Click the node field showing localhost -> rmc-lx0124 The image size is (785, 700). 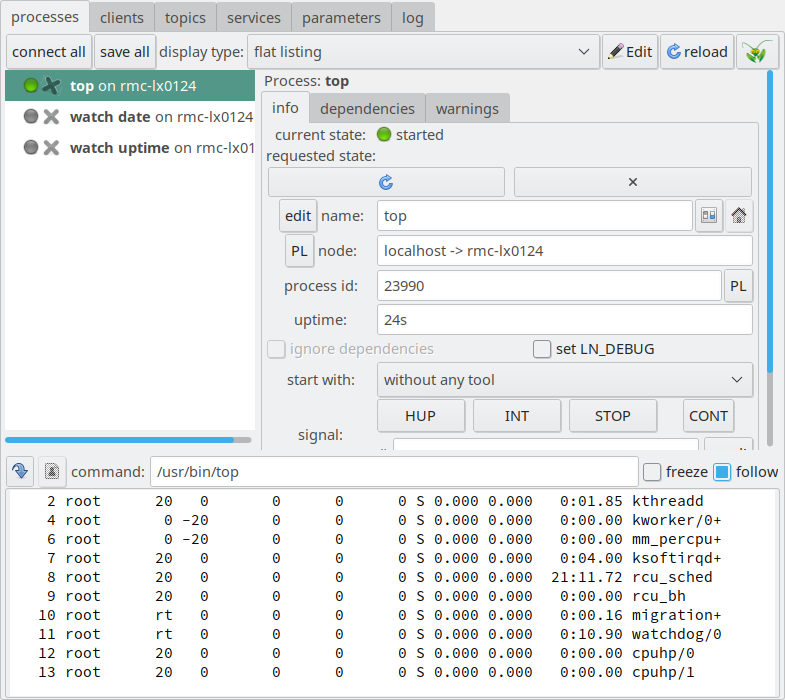(x=565, y=251)
